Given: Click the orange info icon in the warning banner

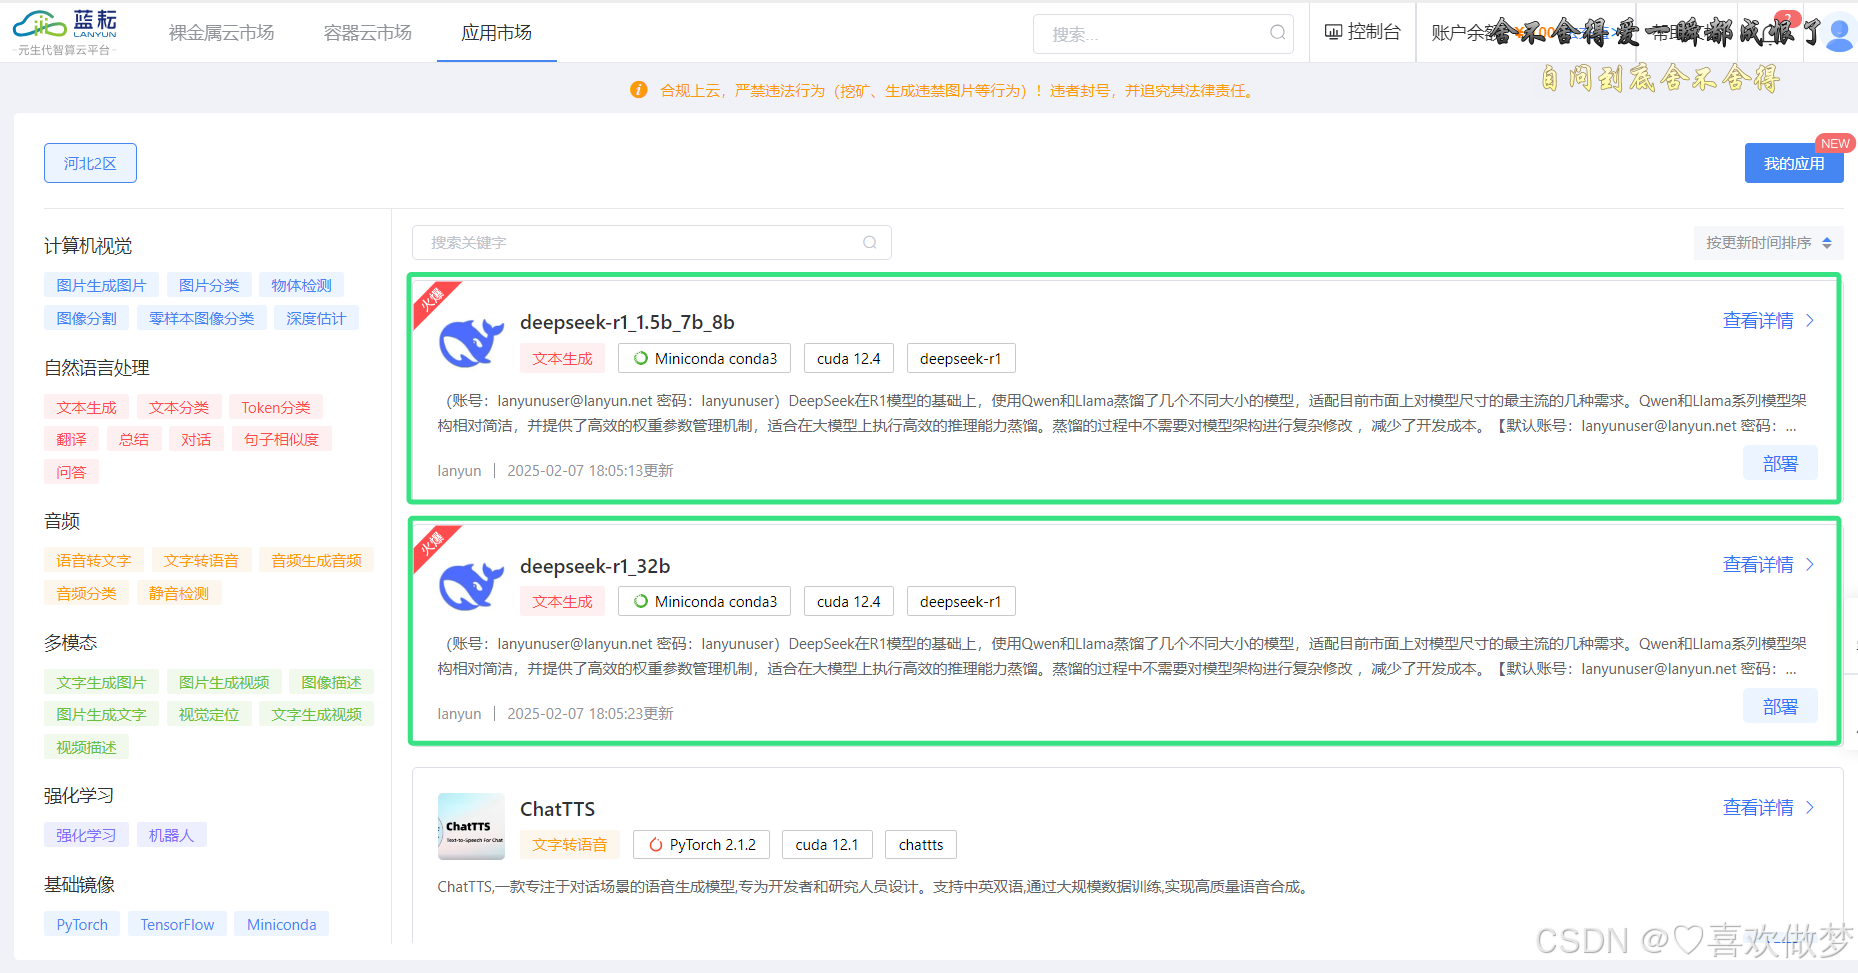Looking at the screenshot, I should point(639,90).
